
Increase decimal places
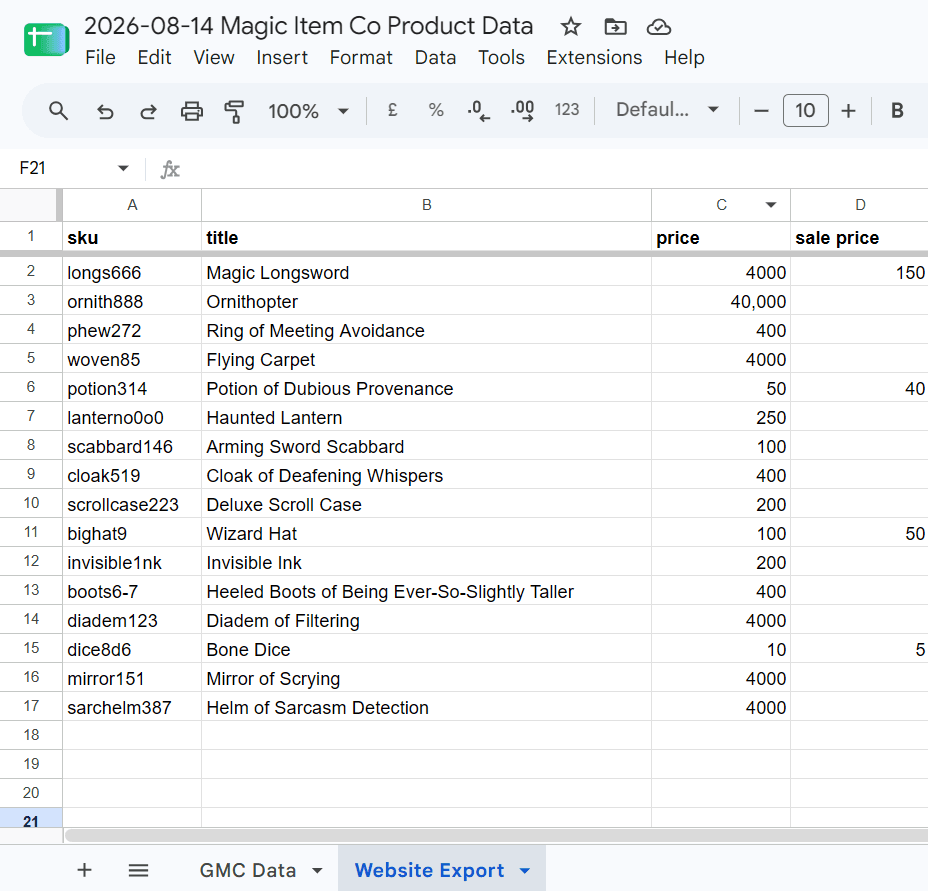pos(522,111)
